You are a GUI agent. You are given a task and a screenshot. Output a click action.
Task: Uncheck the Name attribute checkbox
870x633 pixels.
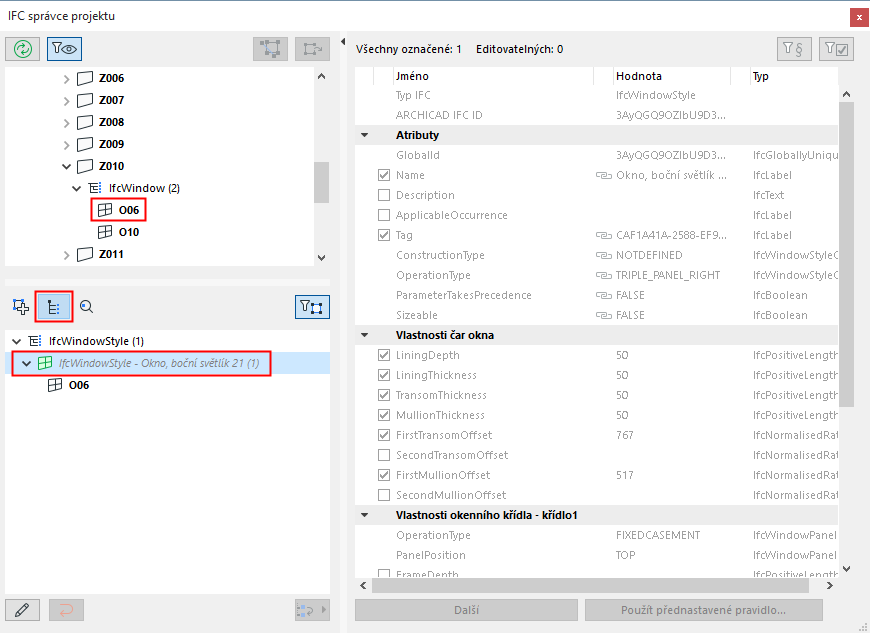click(x=383, y=175)
